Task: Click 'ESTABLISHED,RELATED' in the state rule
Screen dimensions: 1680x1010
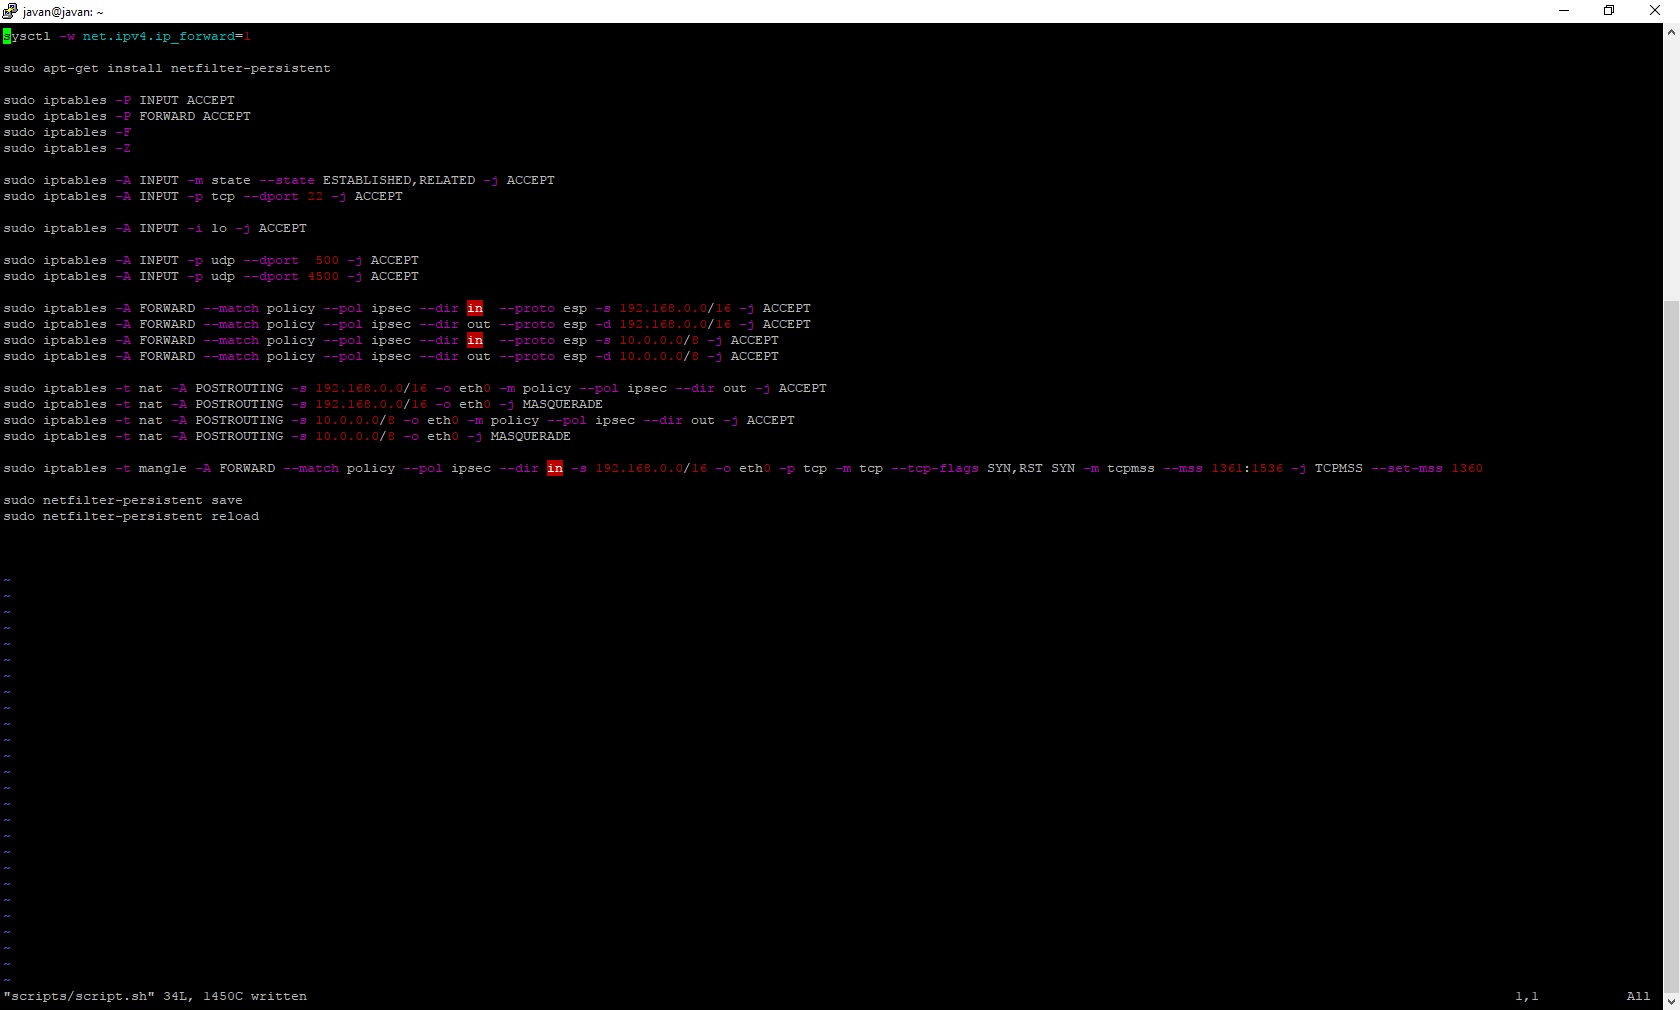Action: (399, 180)
